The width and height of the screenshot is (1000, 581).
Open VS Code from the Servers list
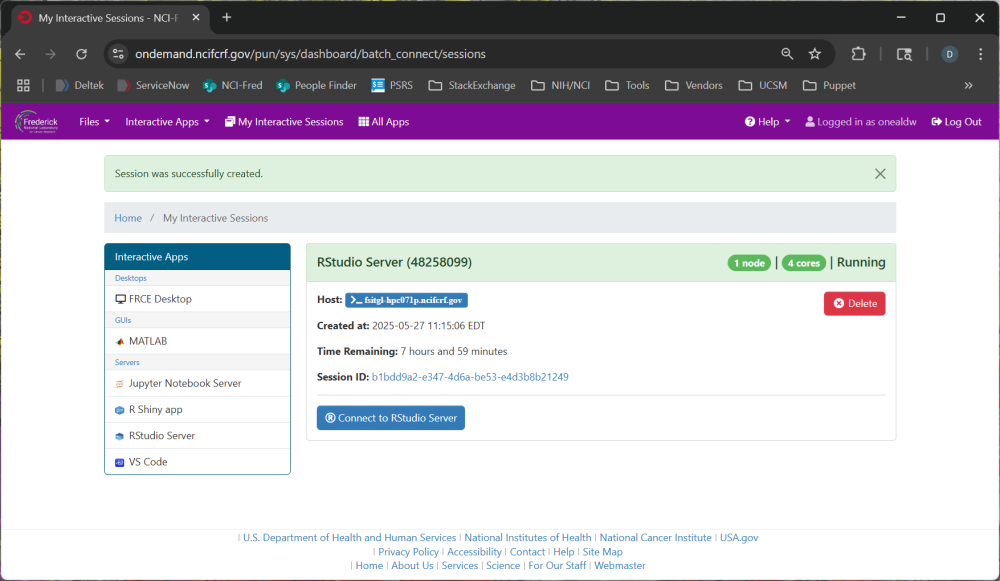point(147,462)
